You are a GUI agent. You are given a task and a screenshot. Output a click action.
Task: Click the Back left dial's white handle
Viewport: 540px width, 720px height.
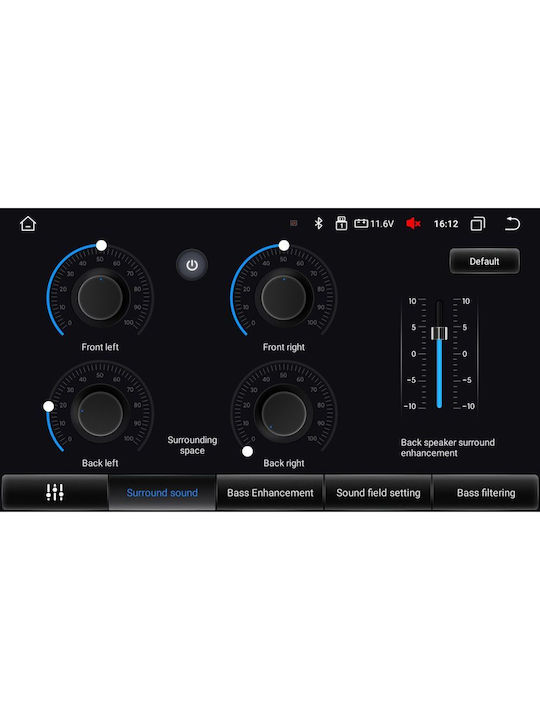48,406
